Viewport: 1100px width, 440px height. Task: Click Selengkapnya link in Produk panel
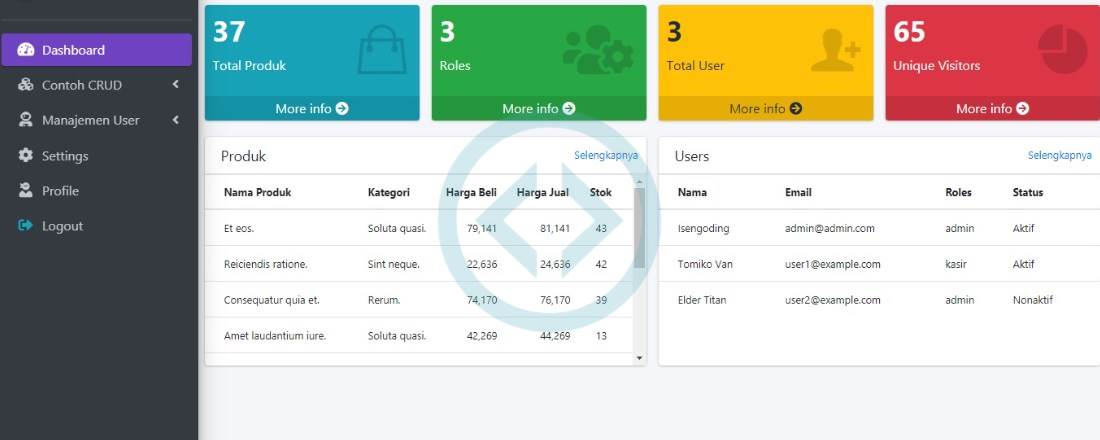(x=606, y=156)
